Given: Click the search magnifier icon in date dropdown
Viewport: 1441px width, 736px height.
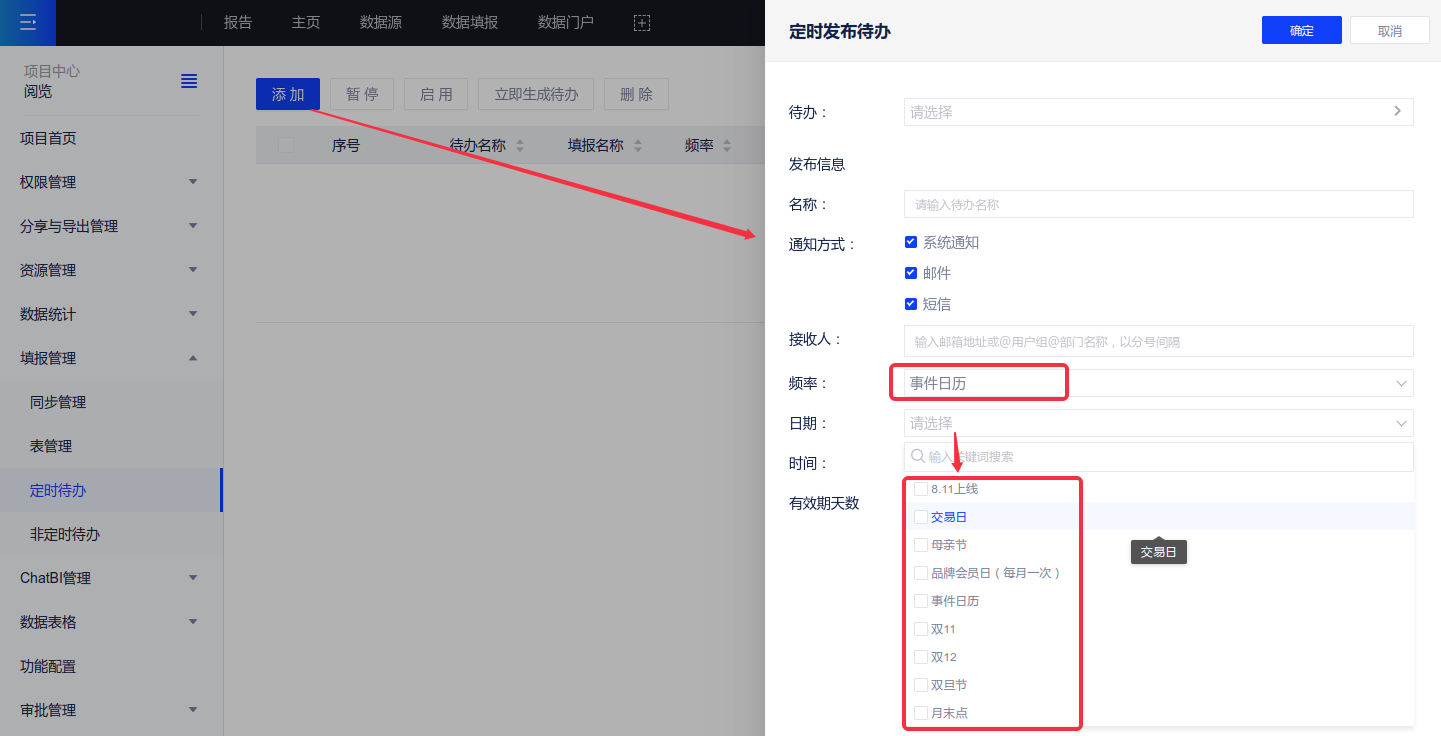Looking at the screenshot, I should pos(917,456).
